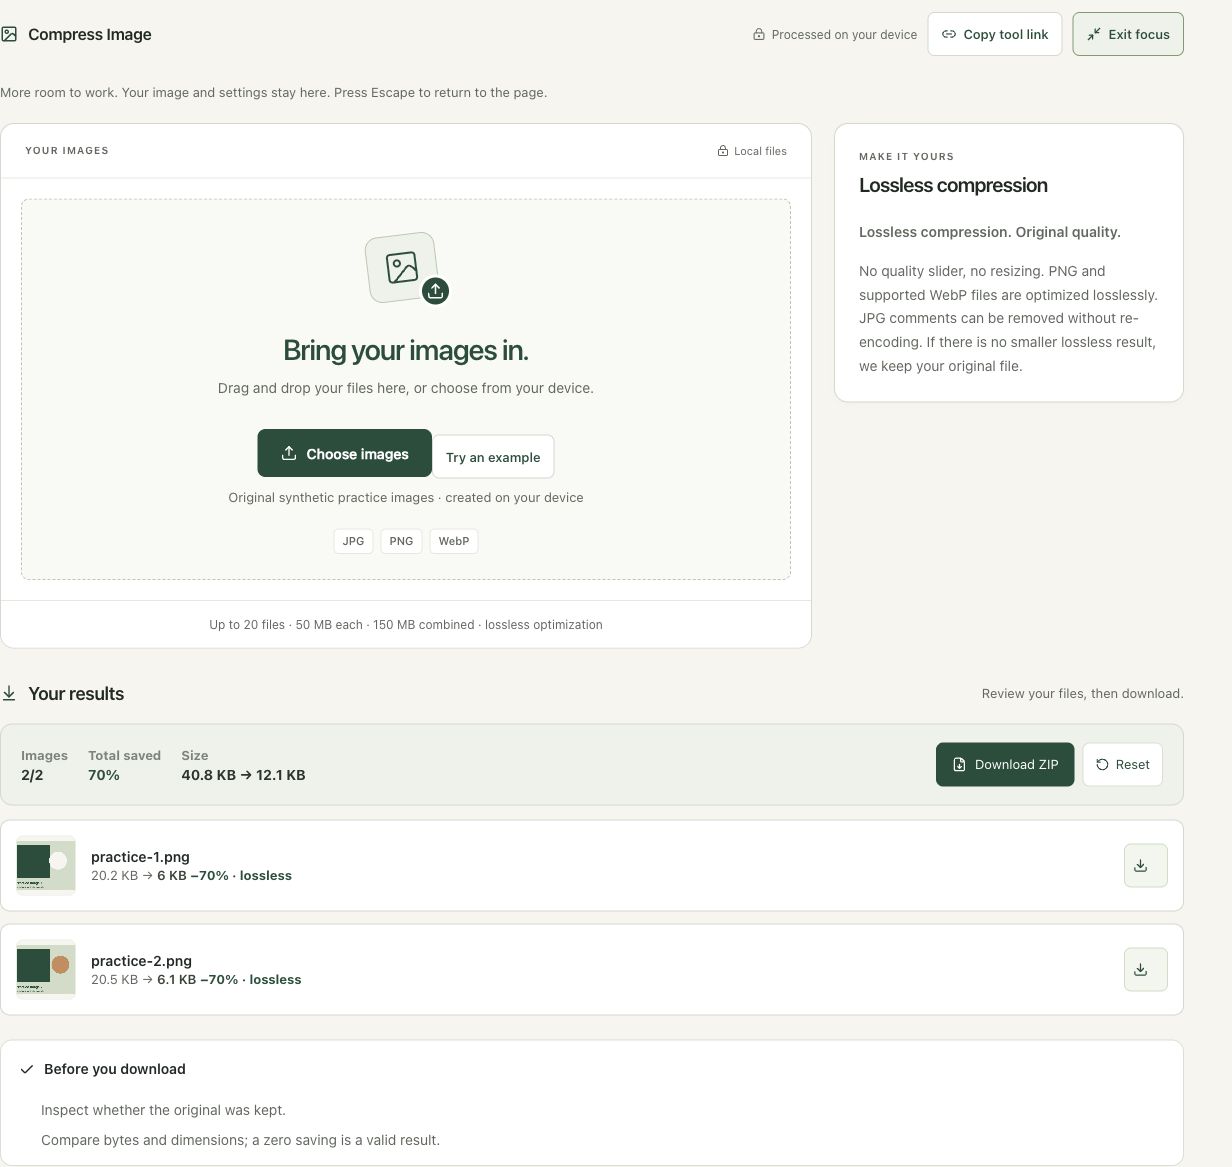The width and height of the screenshot is (1232, 1167).
Task: Download all results as ZIP
Action: click(1005, 764)
